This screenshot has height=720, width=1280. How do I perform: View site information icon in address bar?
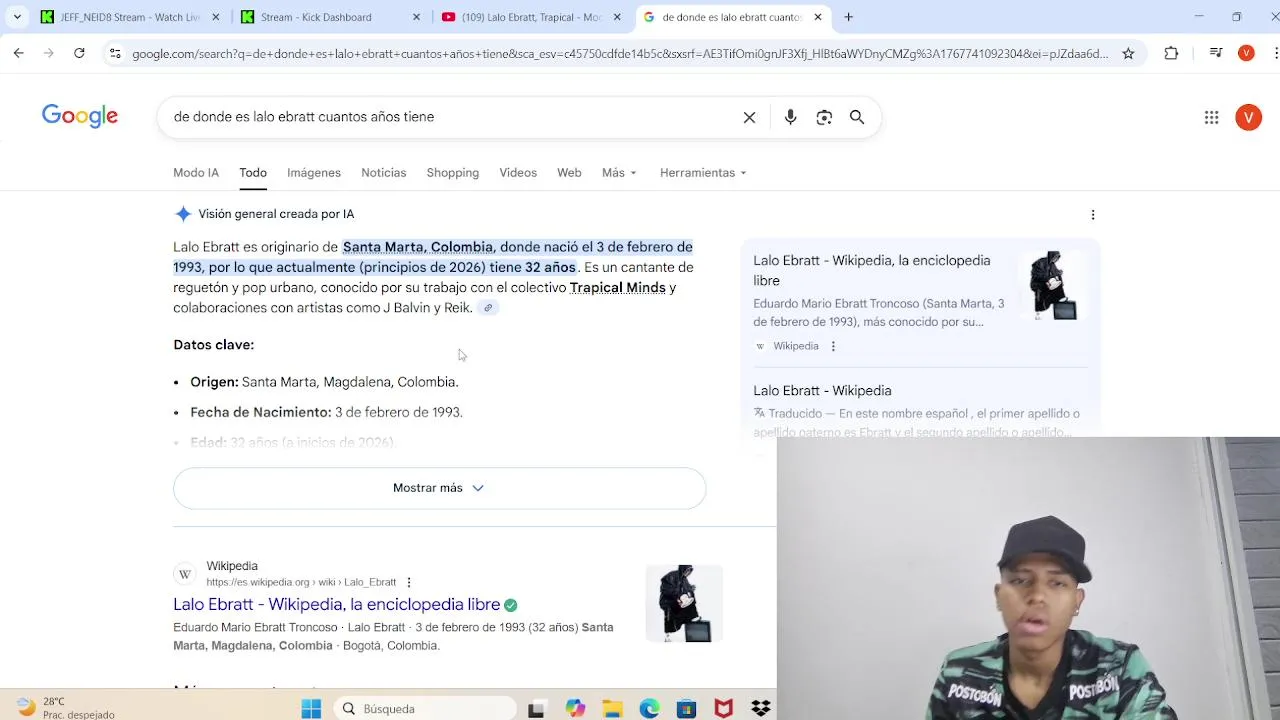click(115, 53)
